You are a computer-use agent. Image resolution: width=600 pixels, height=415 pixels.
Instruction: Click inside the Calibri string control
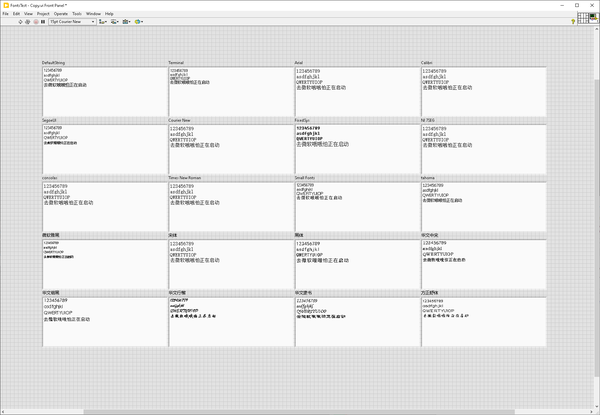coord(483,92)
